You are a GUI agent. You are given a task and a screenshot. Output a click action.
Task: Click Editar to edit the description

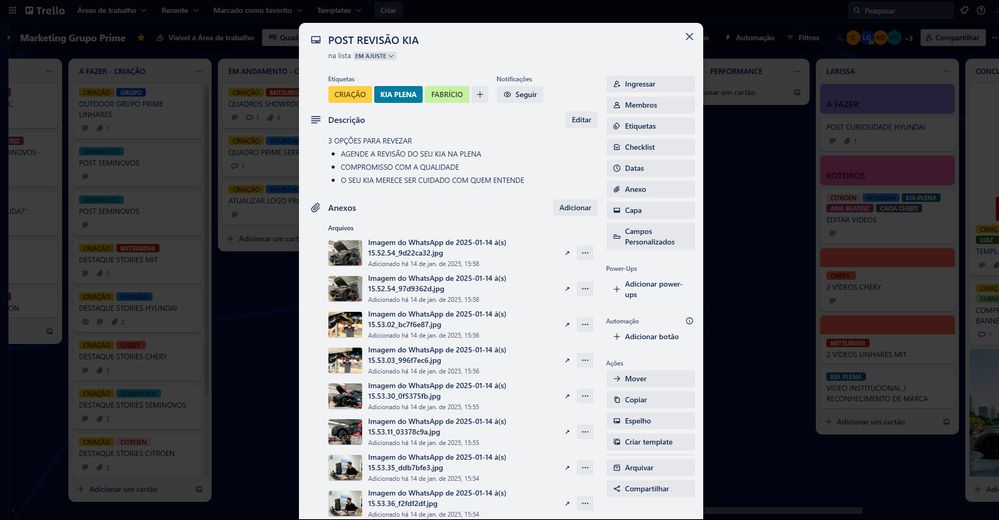pos(581,120)
